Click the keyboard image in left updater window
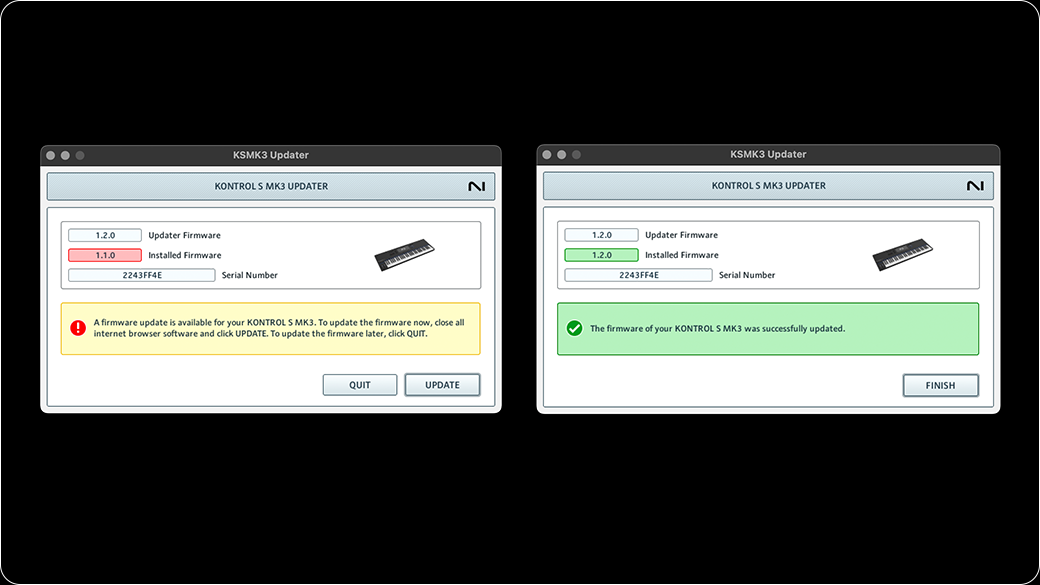 pos(405,254)
